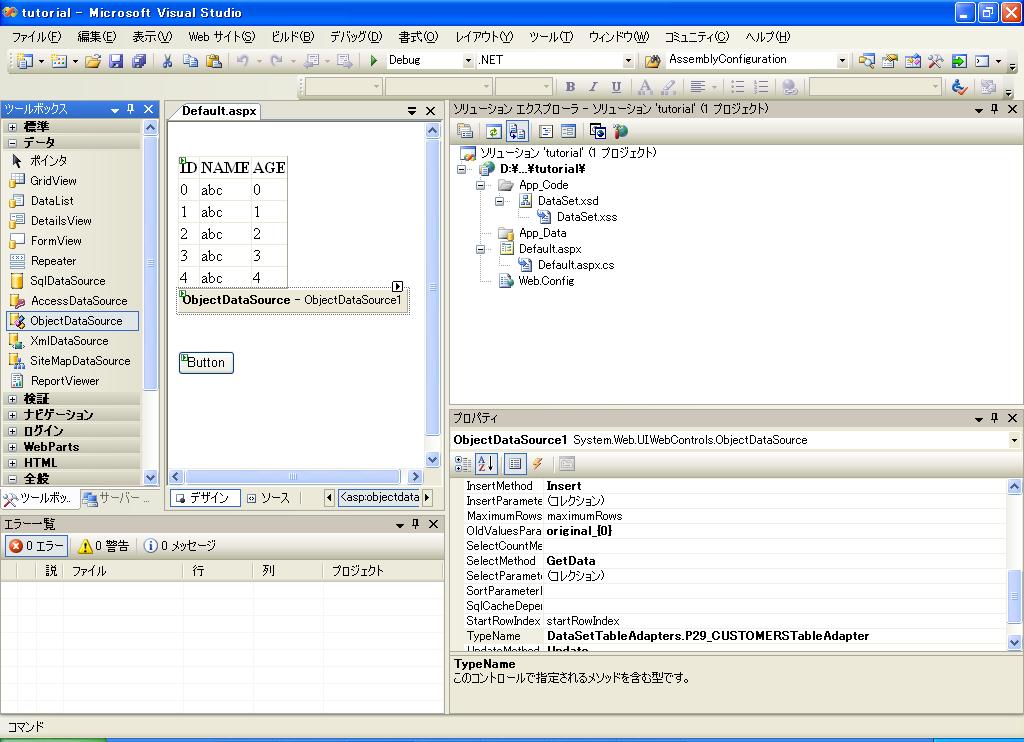Screen dimensions: 1024x742
Task: Select ObjectDataSource in the toolbox
Action: tap(72, 321)
